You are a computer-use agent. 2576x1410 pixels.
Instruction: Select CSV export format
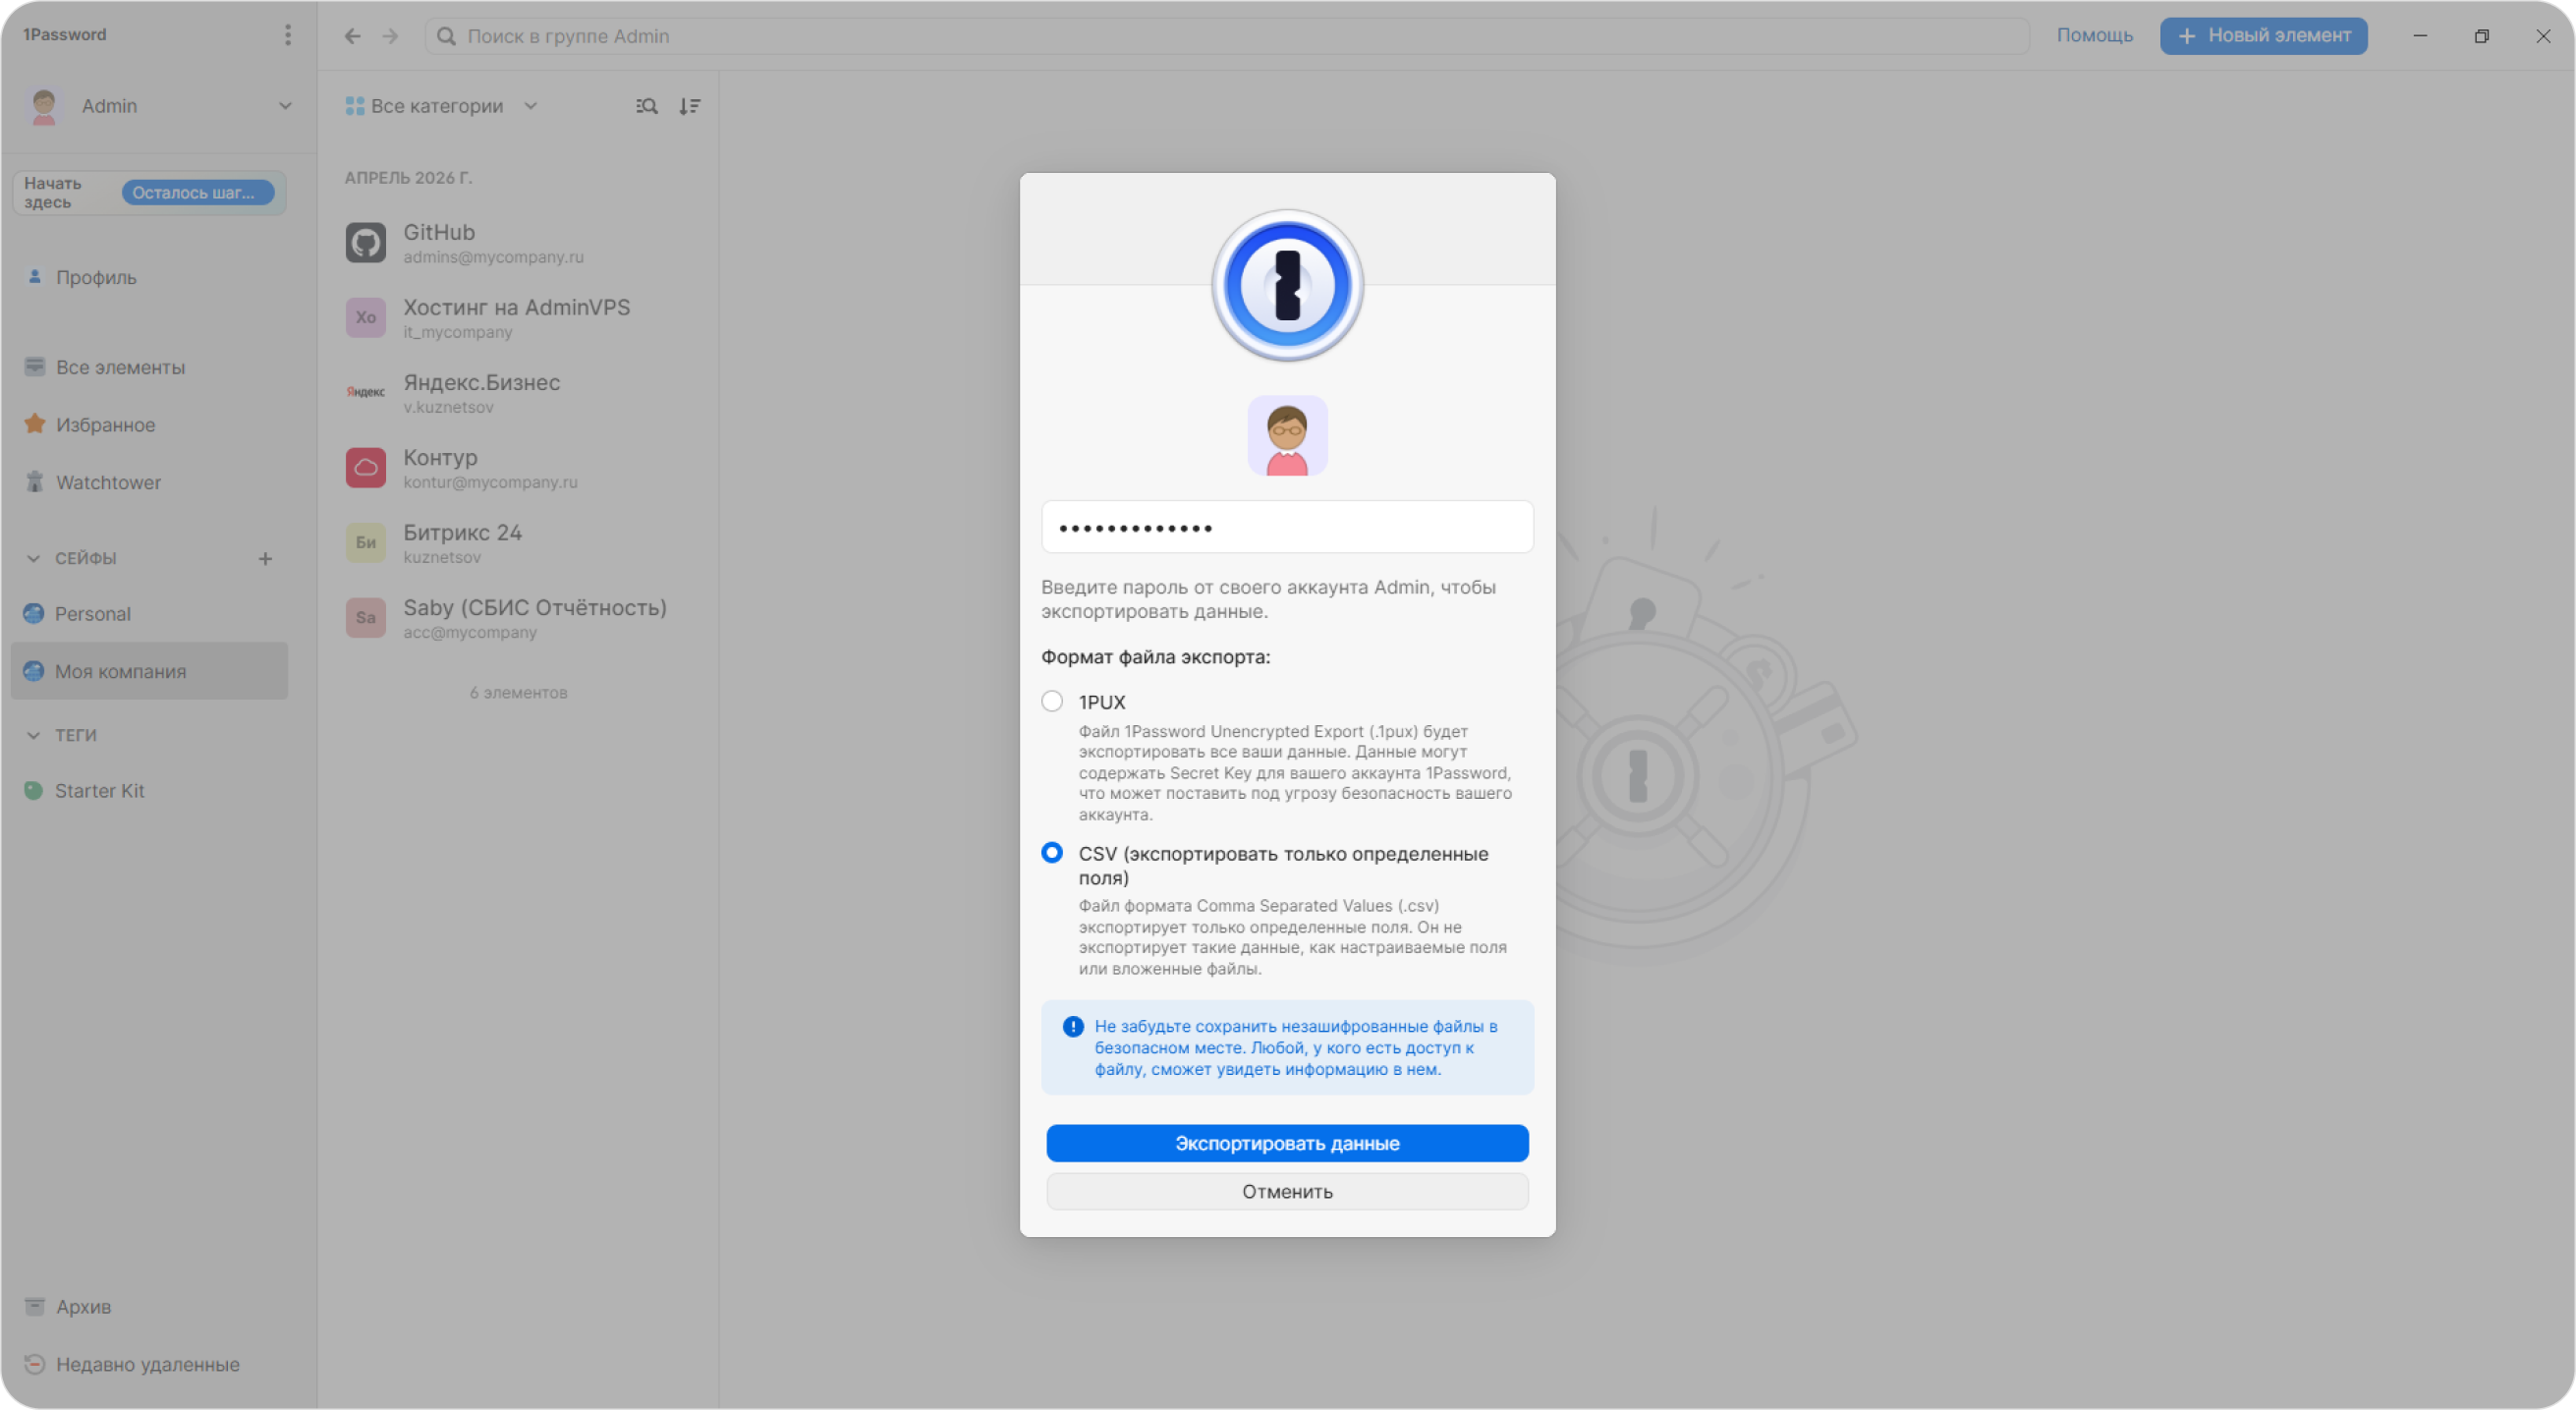[x=1052, y=853]
